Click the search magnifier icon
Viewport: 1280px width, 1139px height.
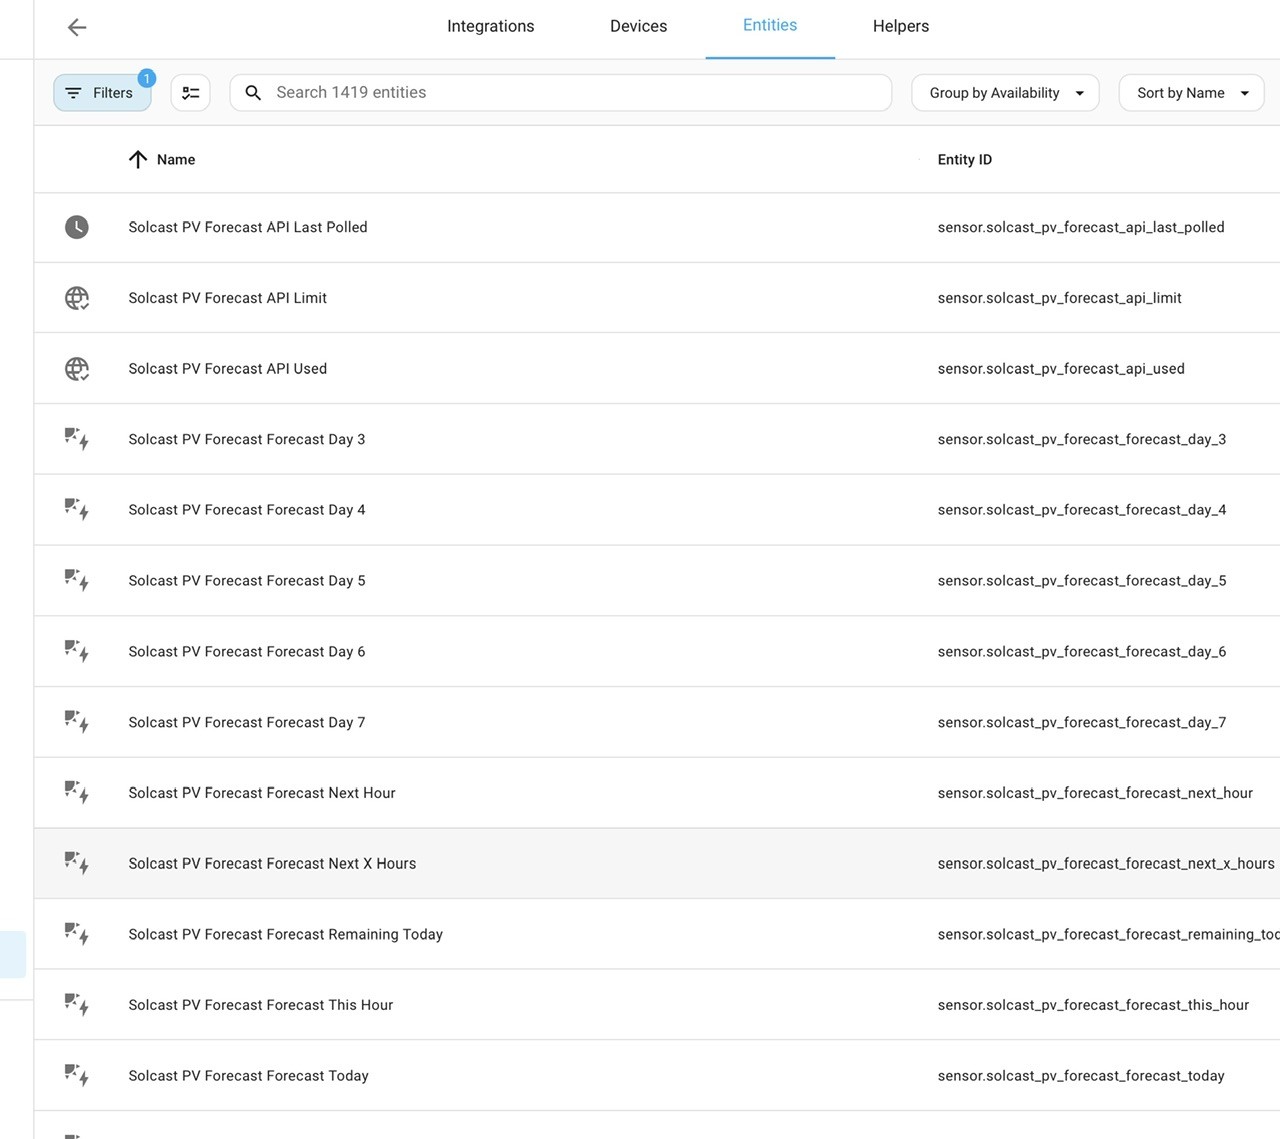254,93
